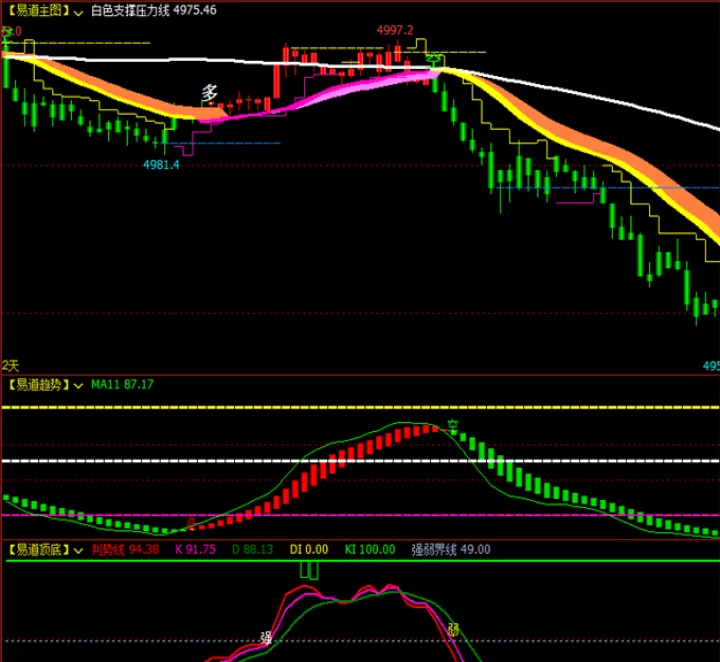Screen dimensions: 720x662
Task: Select the 空 marker in the 易道趋势 panel
Action: [x=452, y=424]
